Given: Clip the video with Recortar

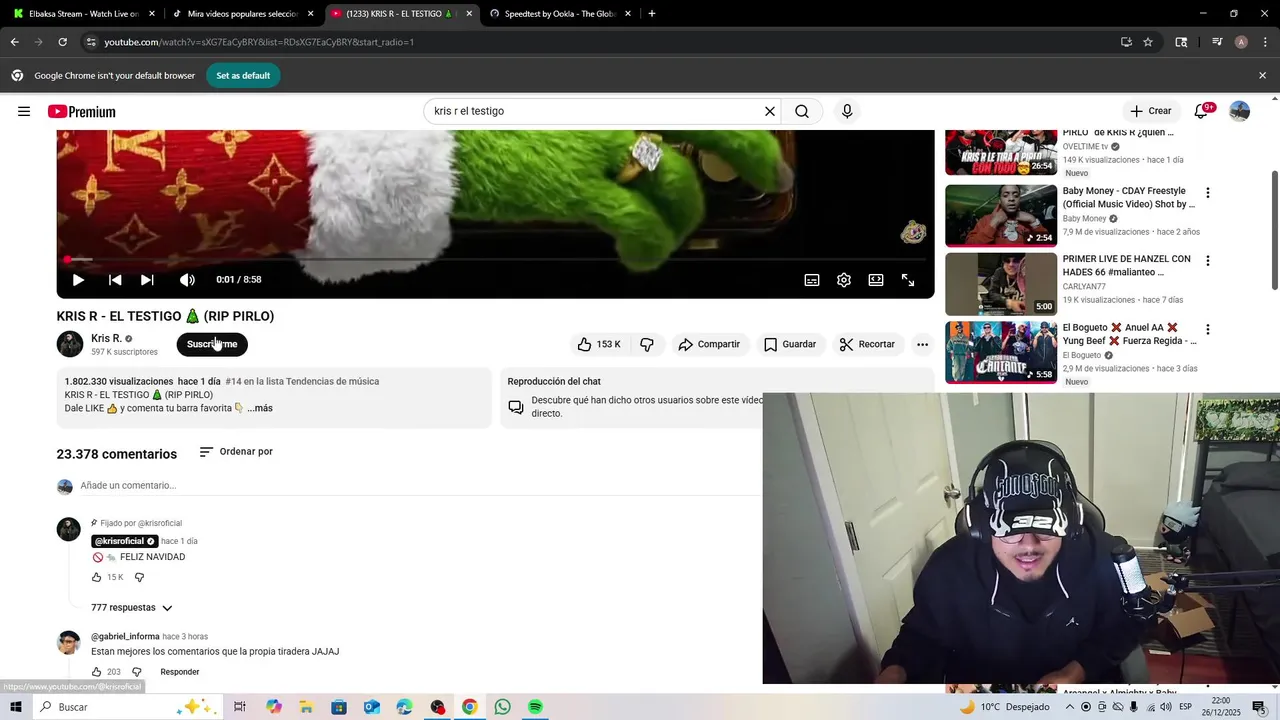Looking at the screenshot, I should click(867, 344).
